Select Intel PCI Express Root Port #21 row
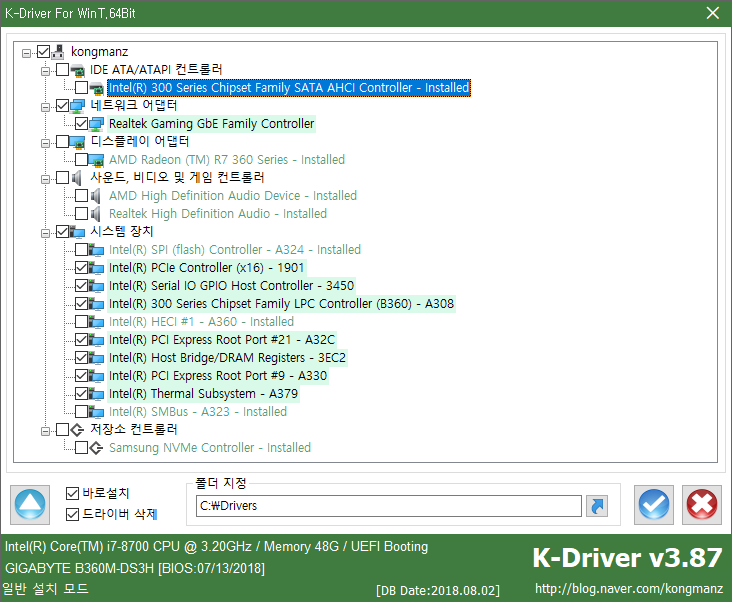Image resolution: width=732 pixels, height=602 pixels. point(222,340)
